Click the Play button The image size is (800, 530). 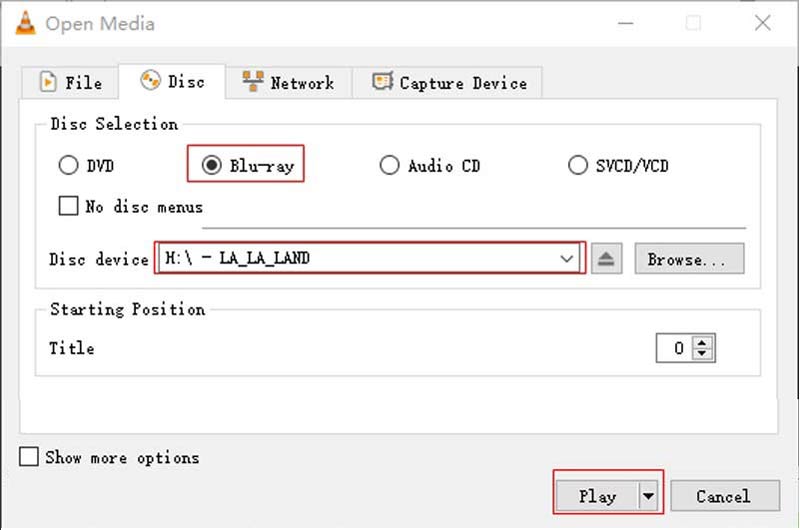pos(597,496)
